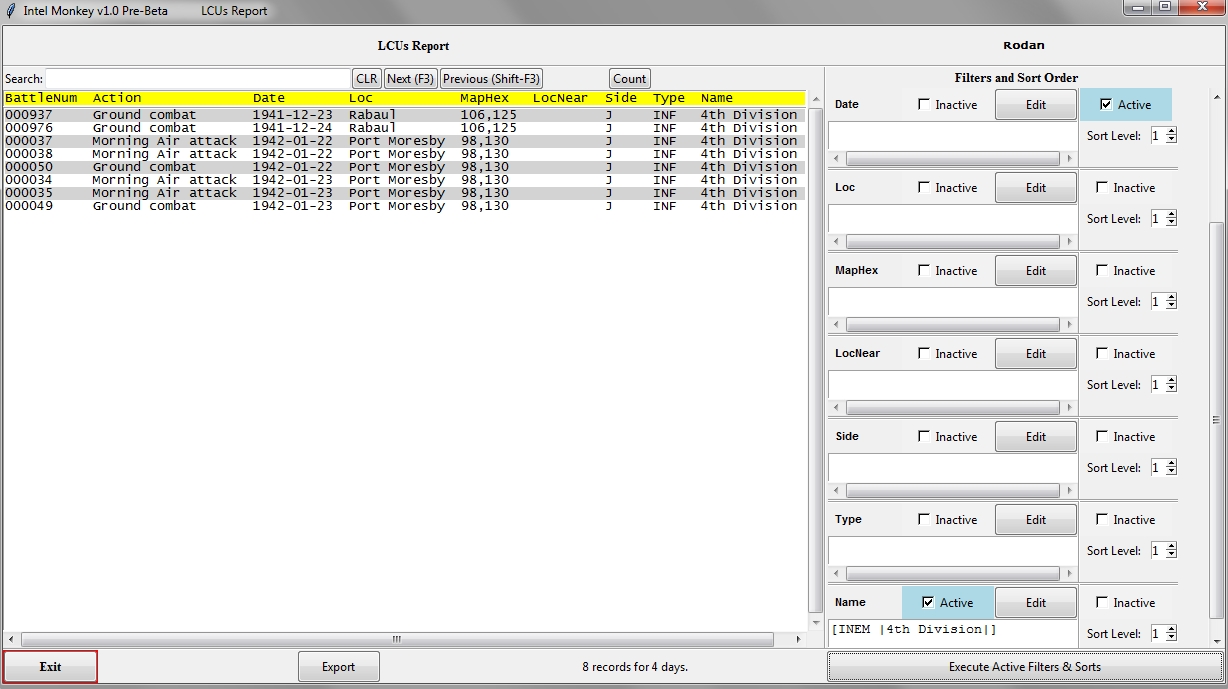The image size is (1228, 689).
Task: Increase the Name Sort Level spinner
Action: pos(1171,629)
